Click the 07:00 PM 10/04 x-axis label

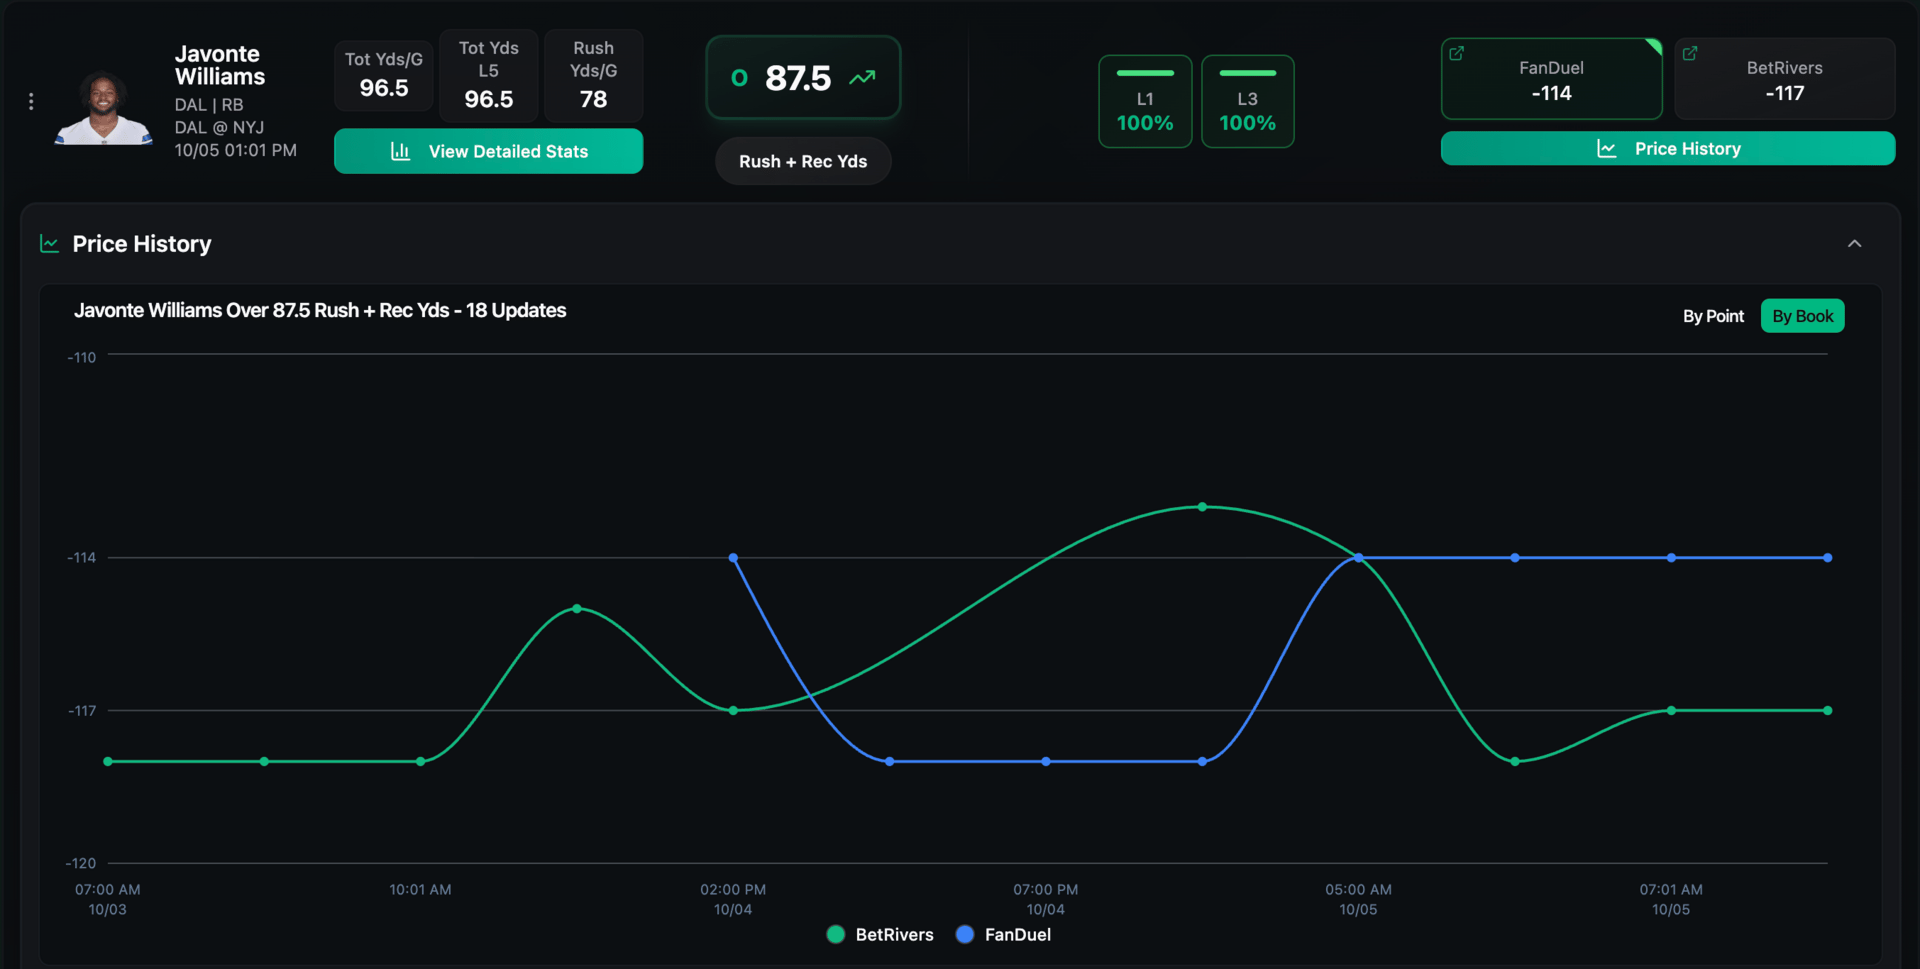tap(1045, 899)
